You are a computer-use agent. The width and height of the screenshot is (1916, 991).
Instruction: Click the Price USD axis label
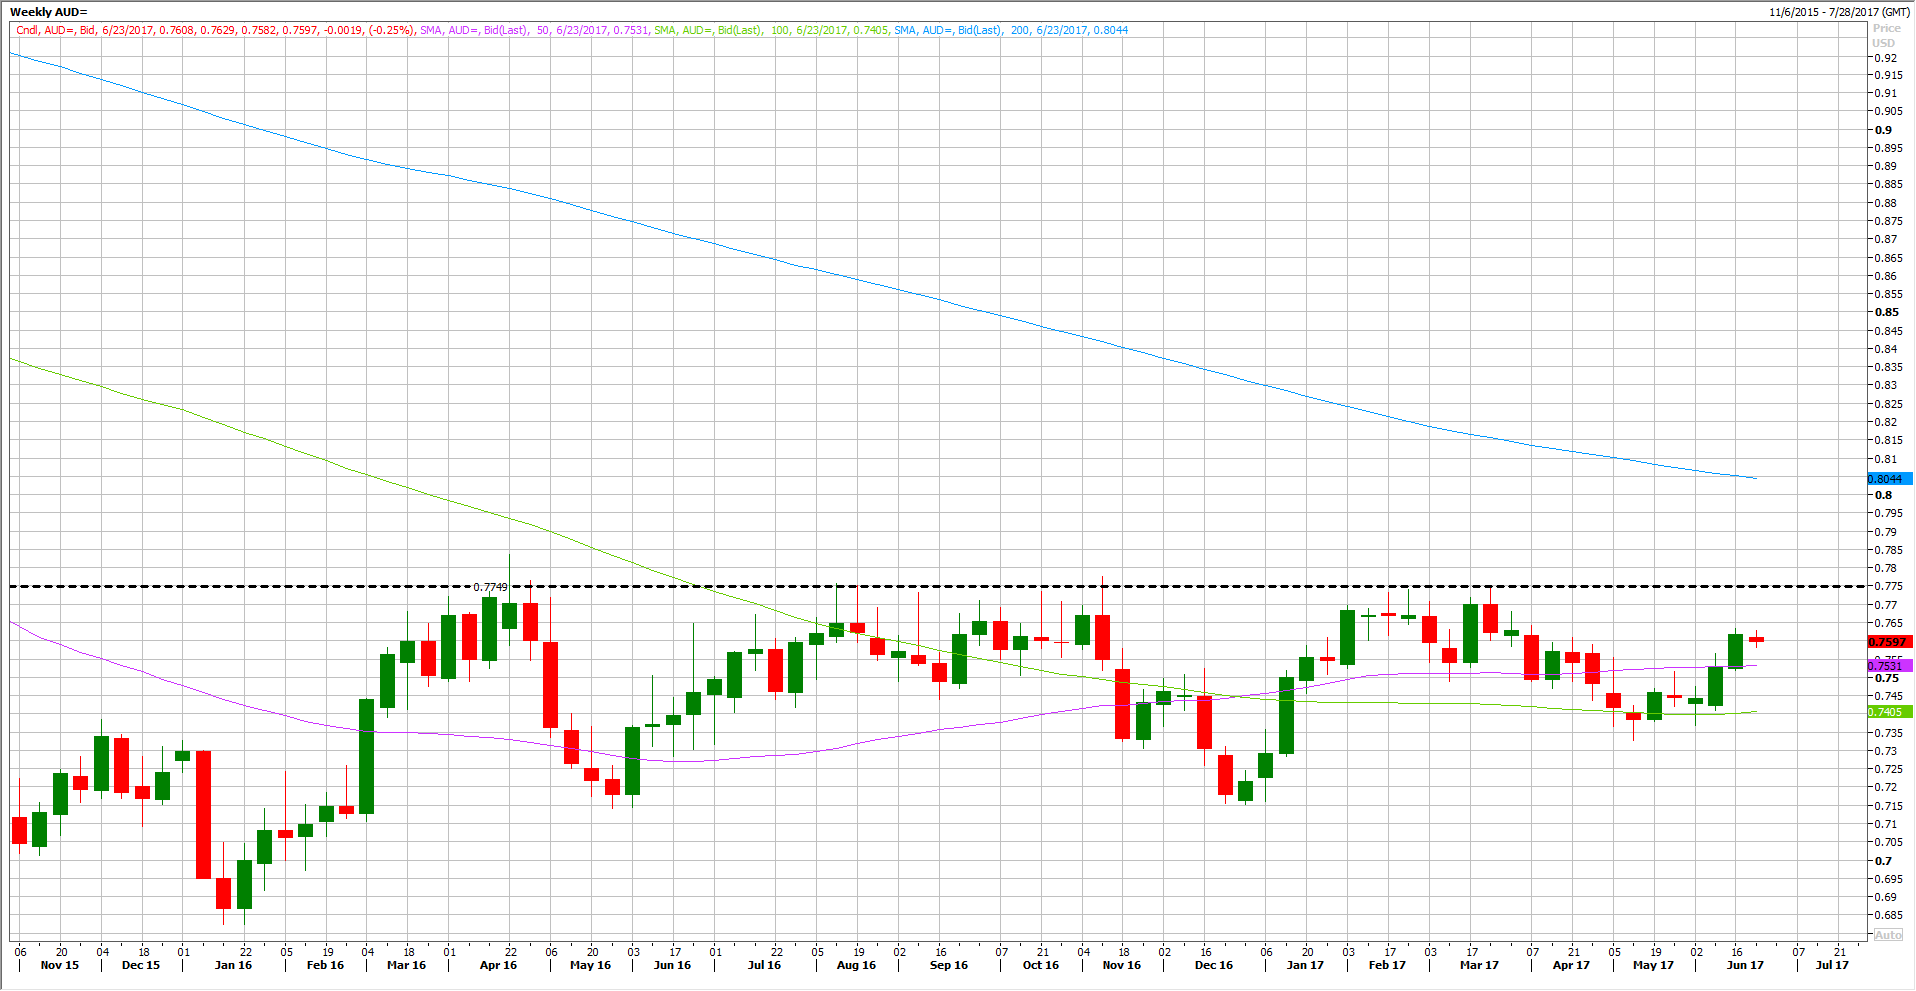[1886, 36]
